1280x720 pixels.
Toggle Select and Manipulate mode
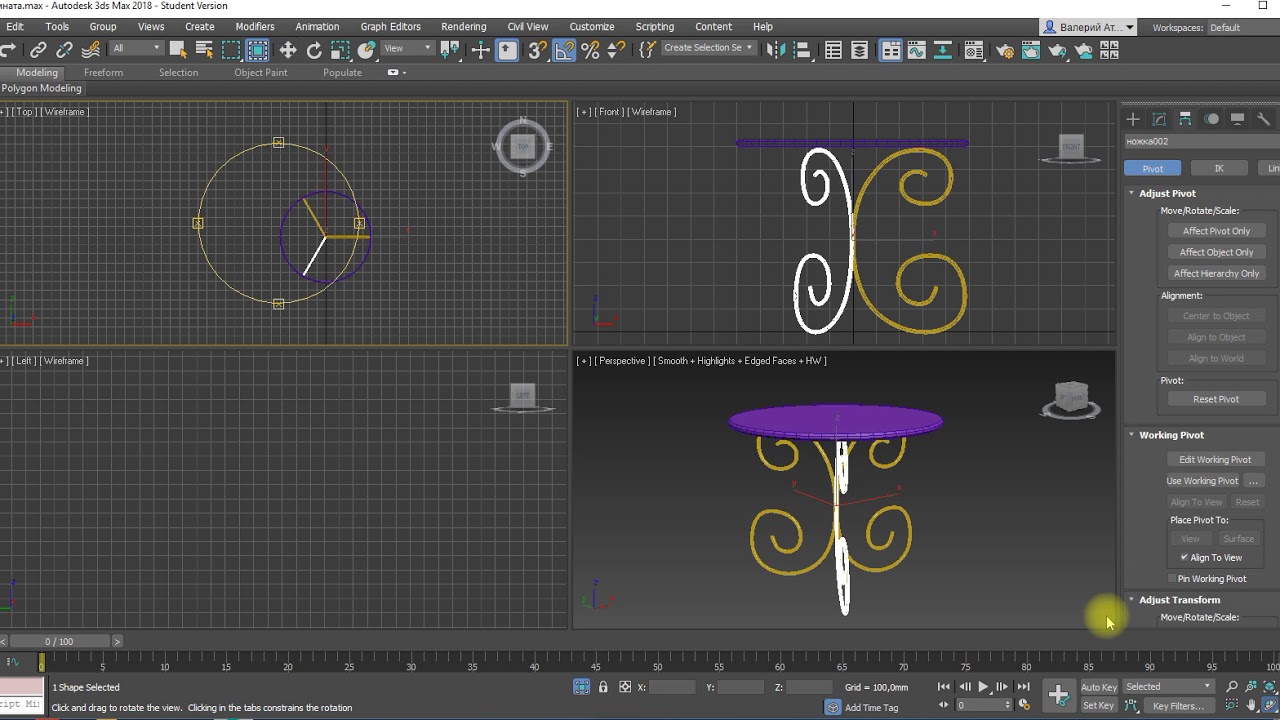pyautogui.click(x=480, y=49)
